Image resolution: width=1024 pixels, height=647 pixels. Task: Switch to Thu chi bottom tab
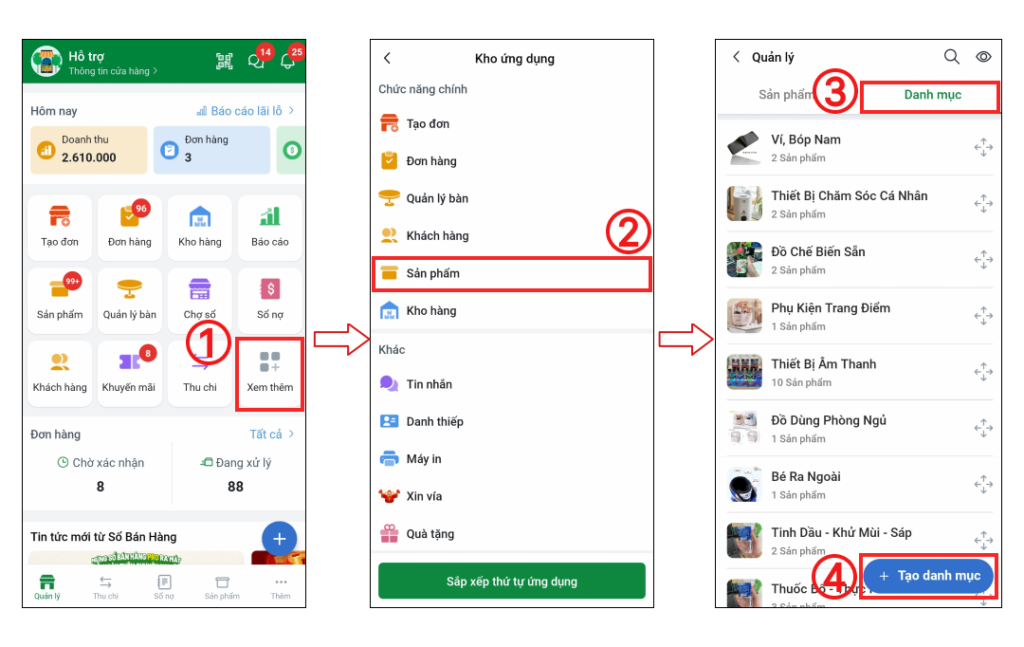coord(105,587)
